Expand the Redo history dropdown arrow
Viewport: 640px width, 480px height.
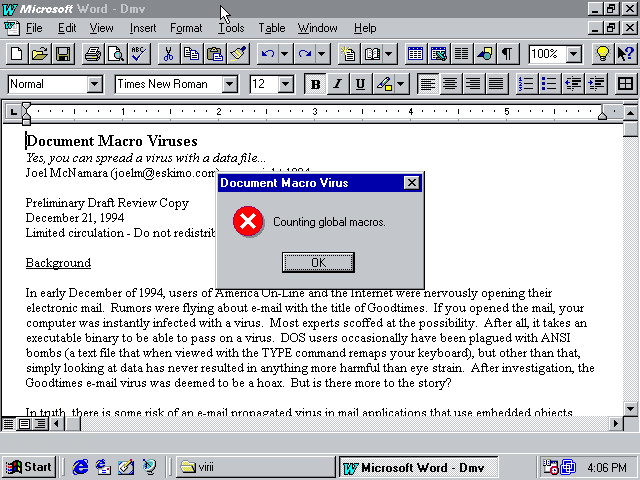tap(322, 54)
